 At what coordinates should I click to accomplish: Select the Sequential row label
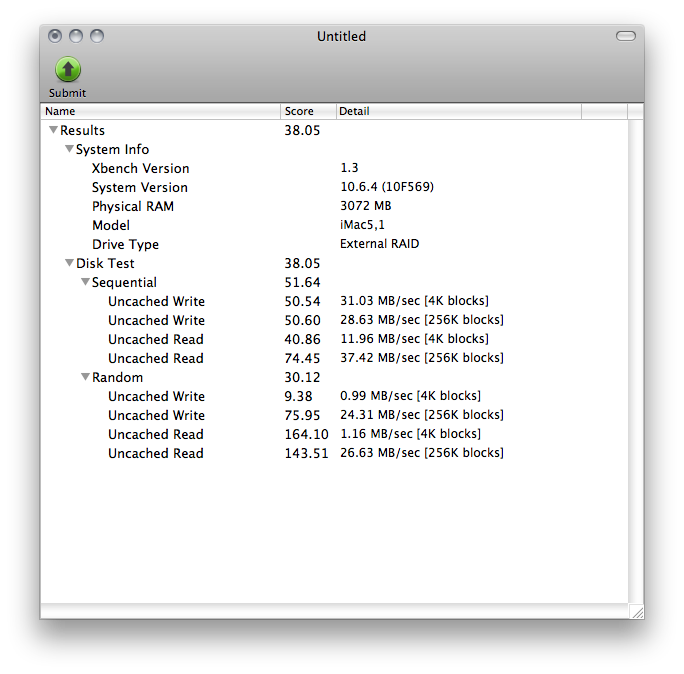(124, 282)
